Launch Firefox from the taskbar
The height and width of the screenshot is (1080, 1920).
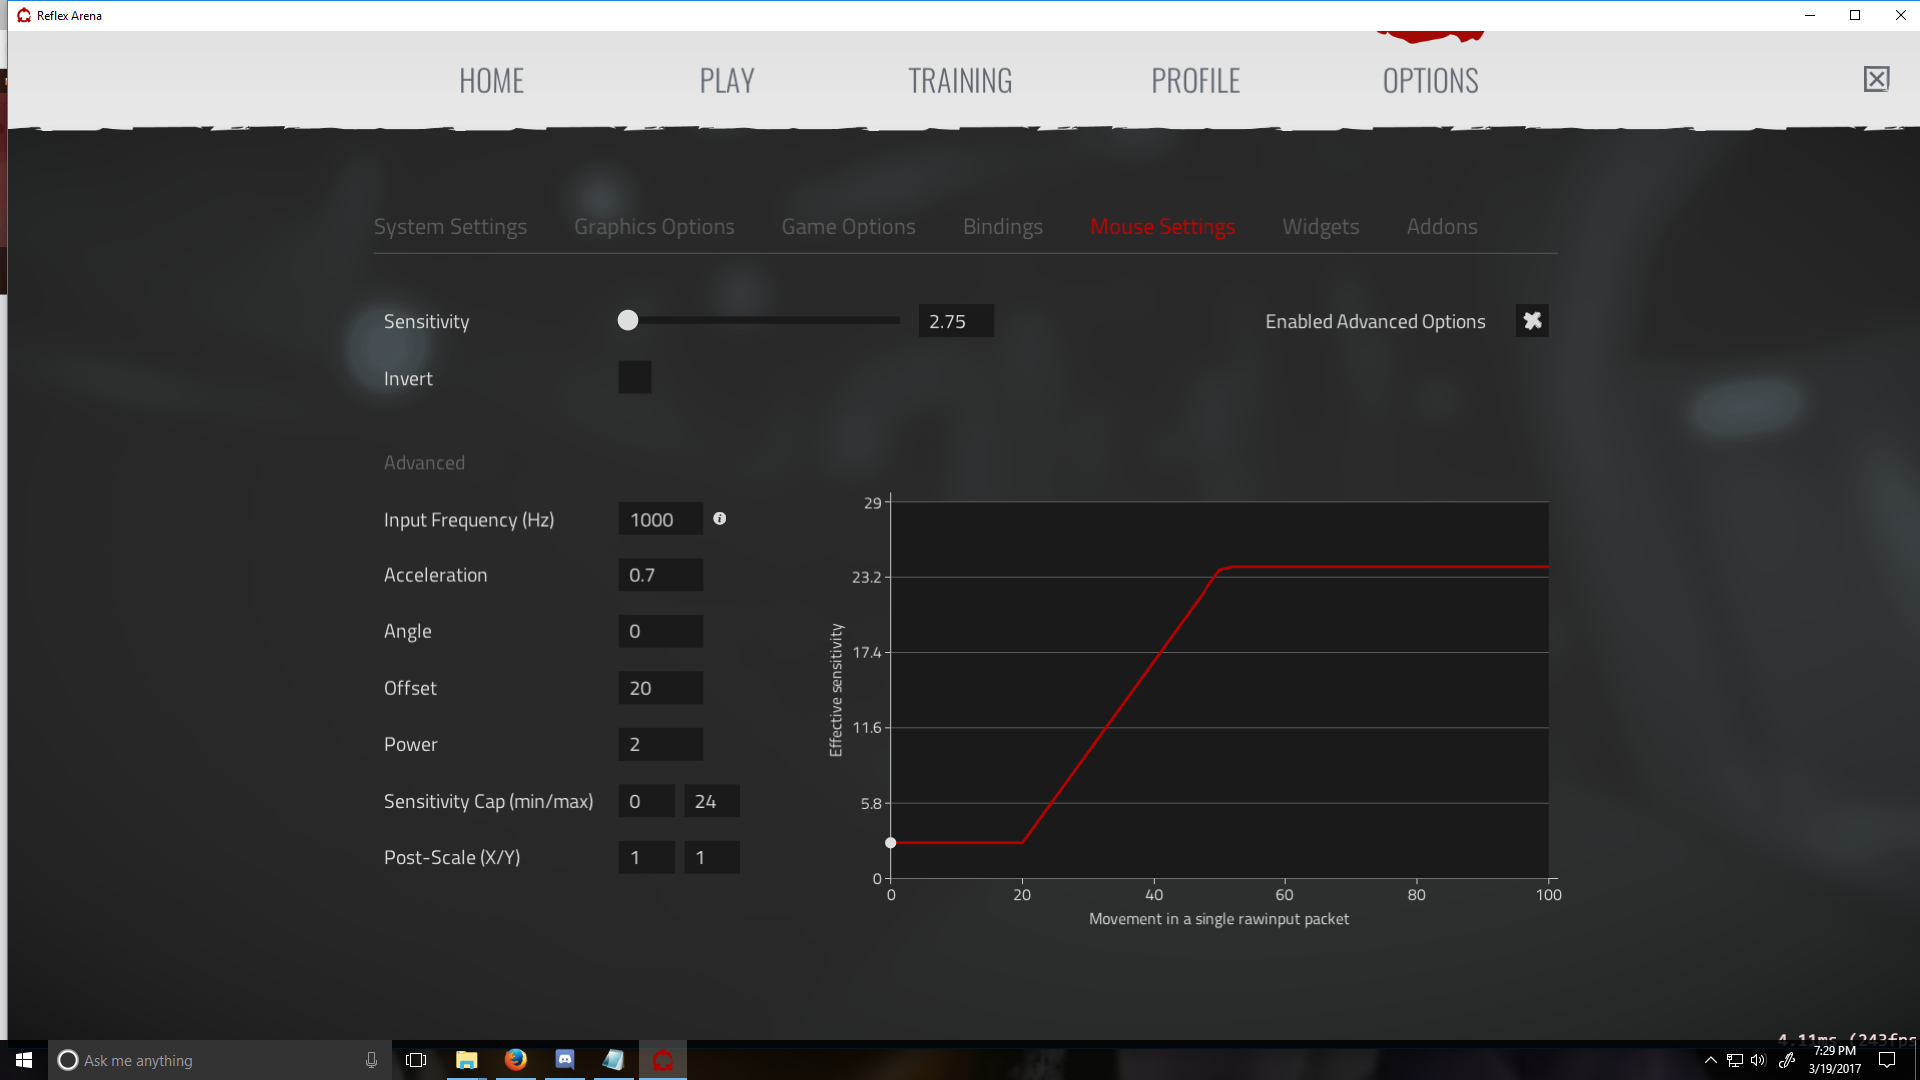[515, 1059]
